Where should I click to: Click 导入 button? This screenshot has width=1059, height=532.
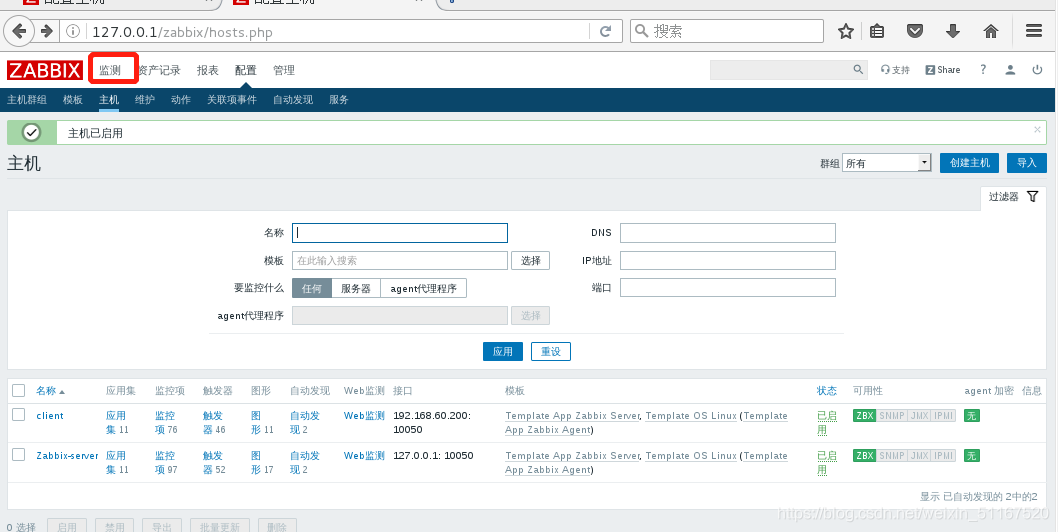[x=1027, y=163]
